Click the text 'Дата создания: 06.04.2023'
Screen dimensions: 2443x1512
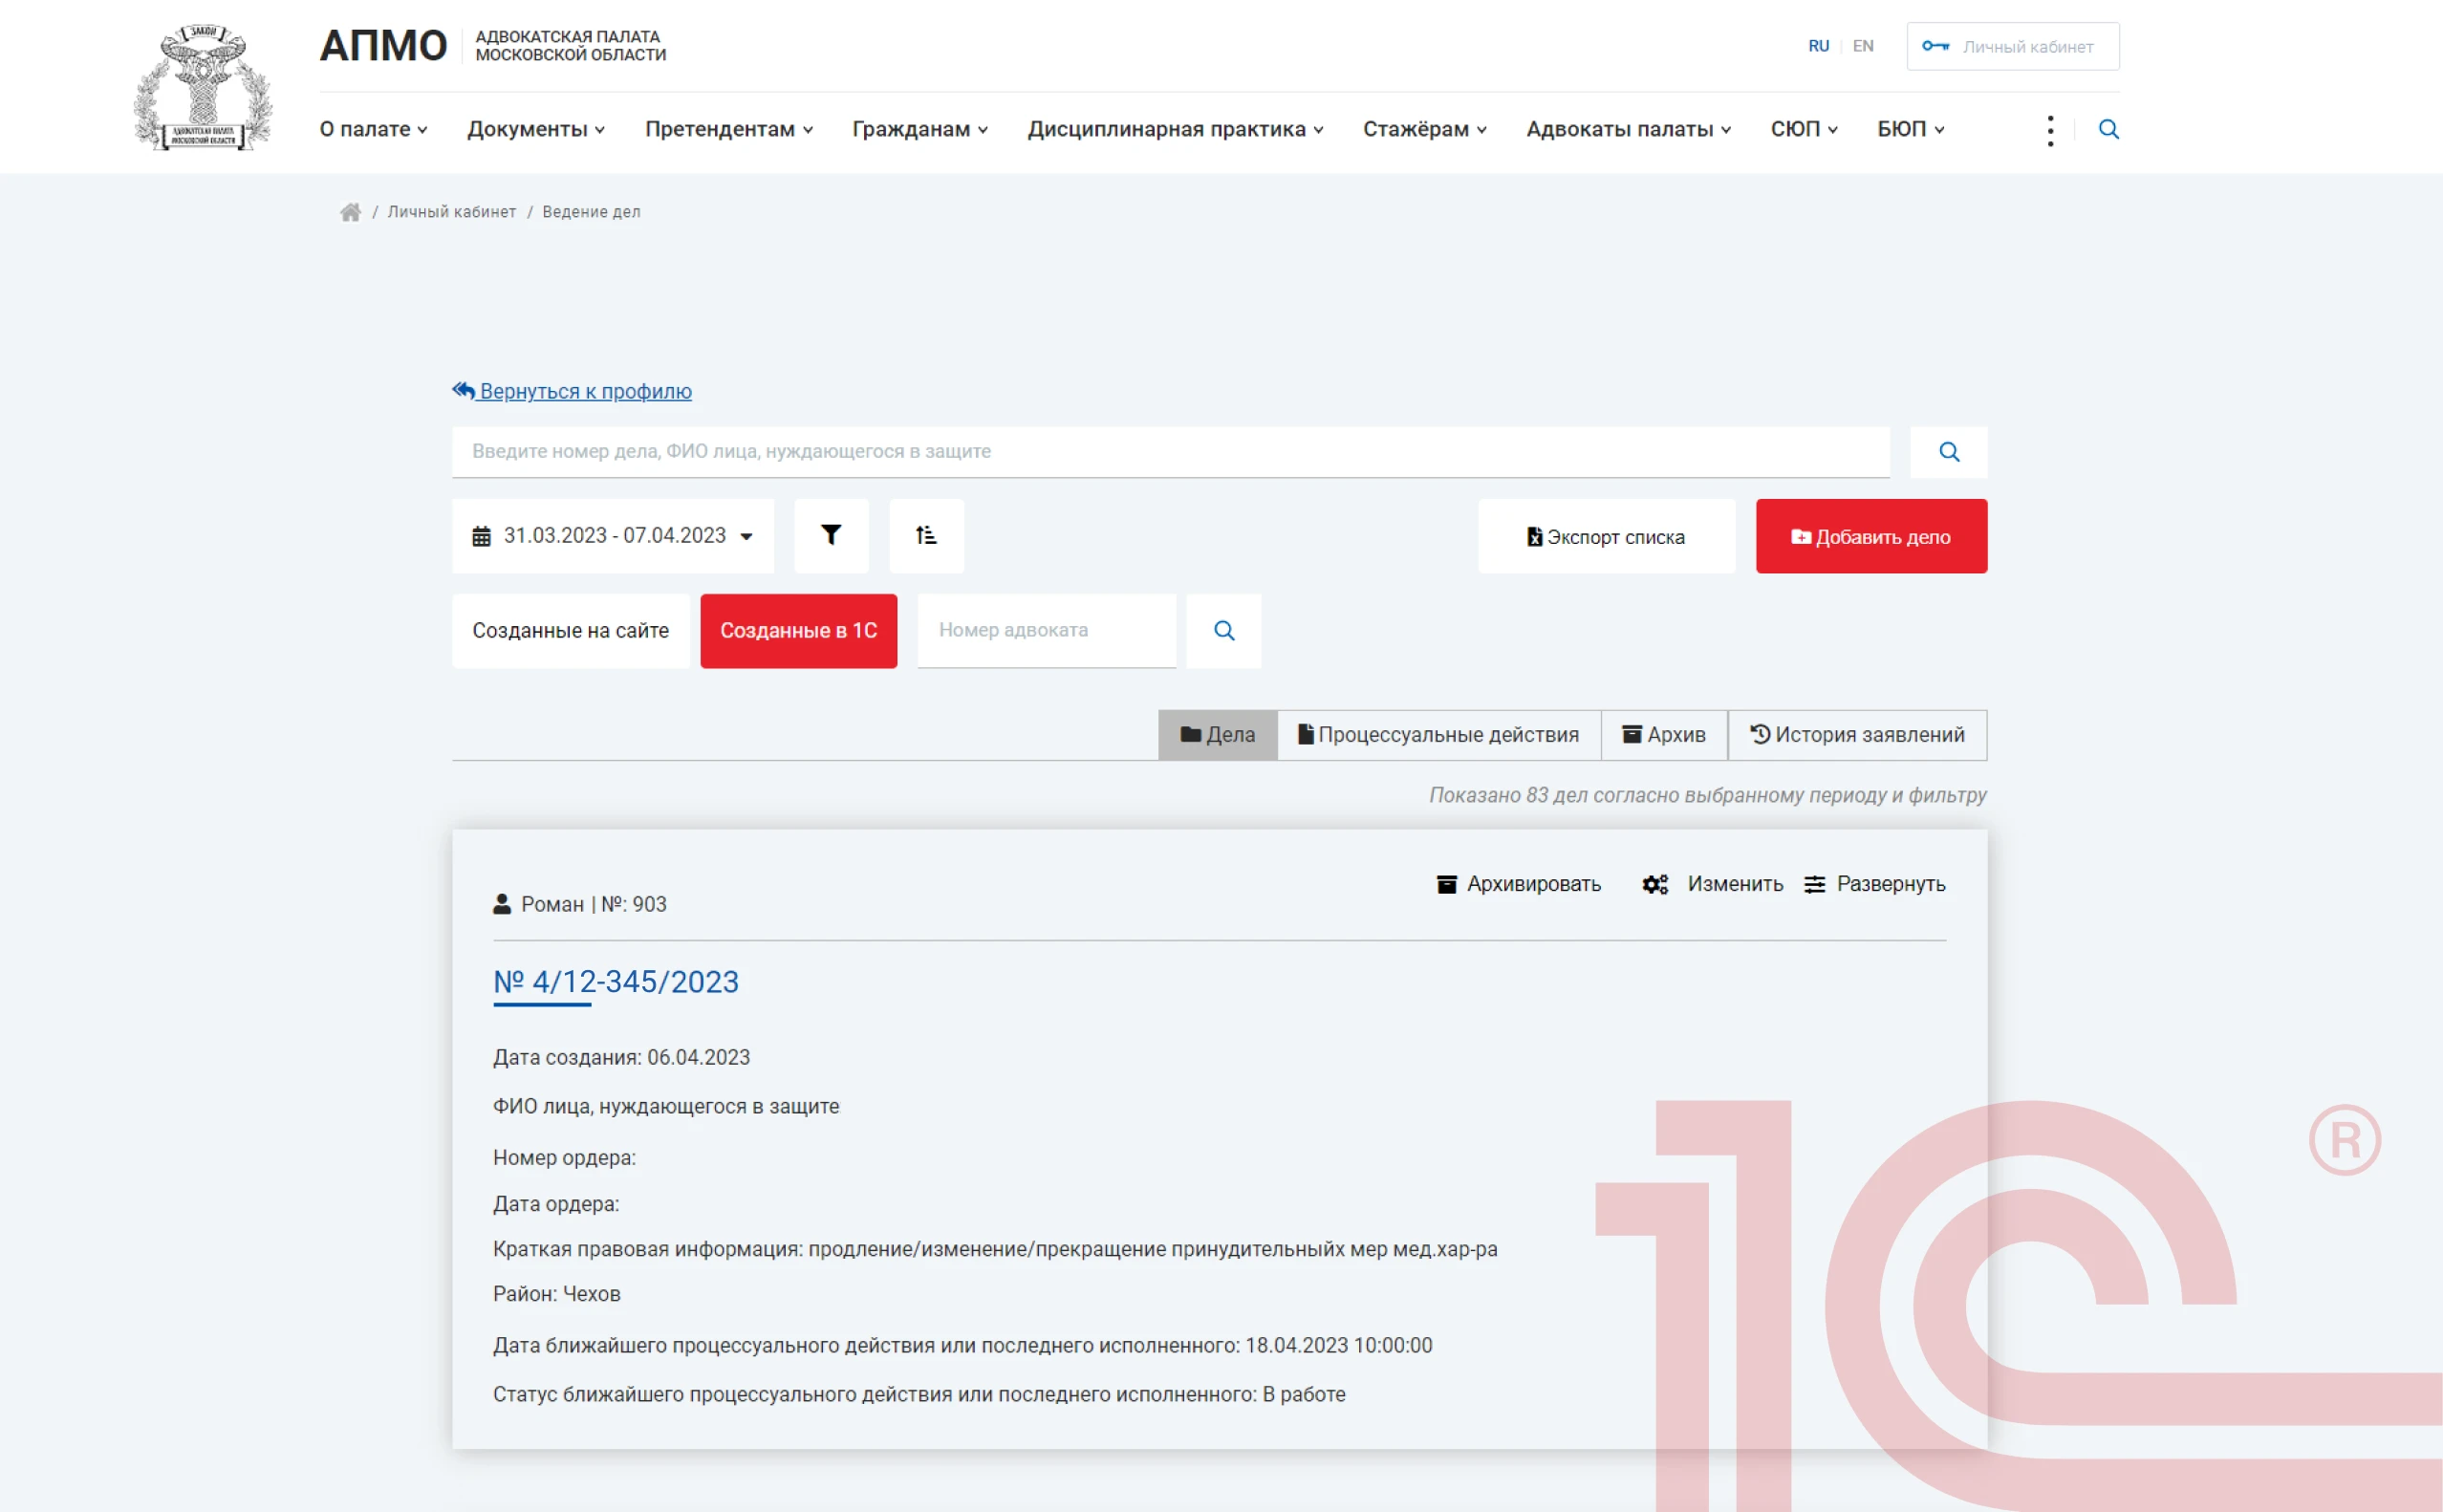(x=621, y=1058)
